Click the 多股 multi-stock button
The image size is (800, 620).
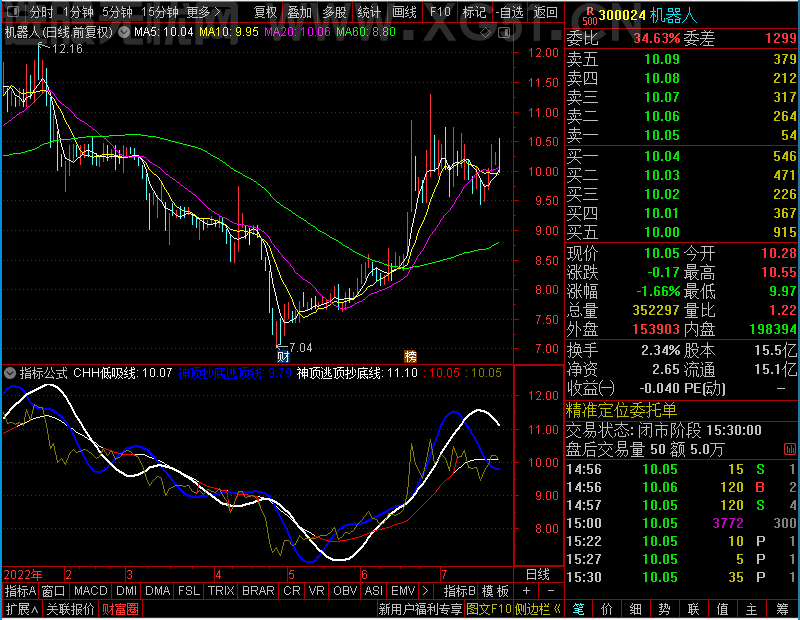point(335,12)
